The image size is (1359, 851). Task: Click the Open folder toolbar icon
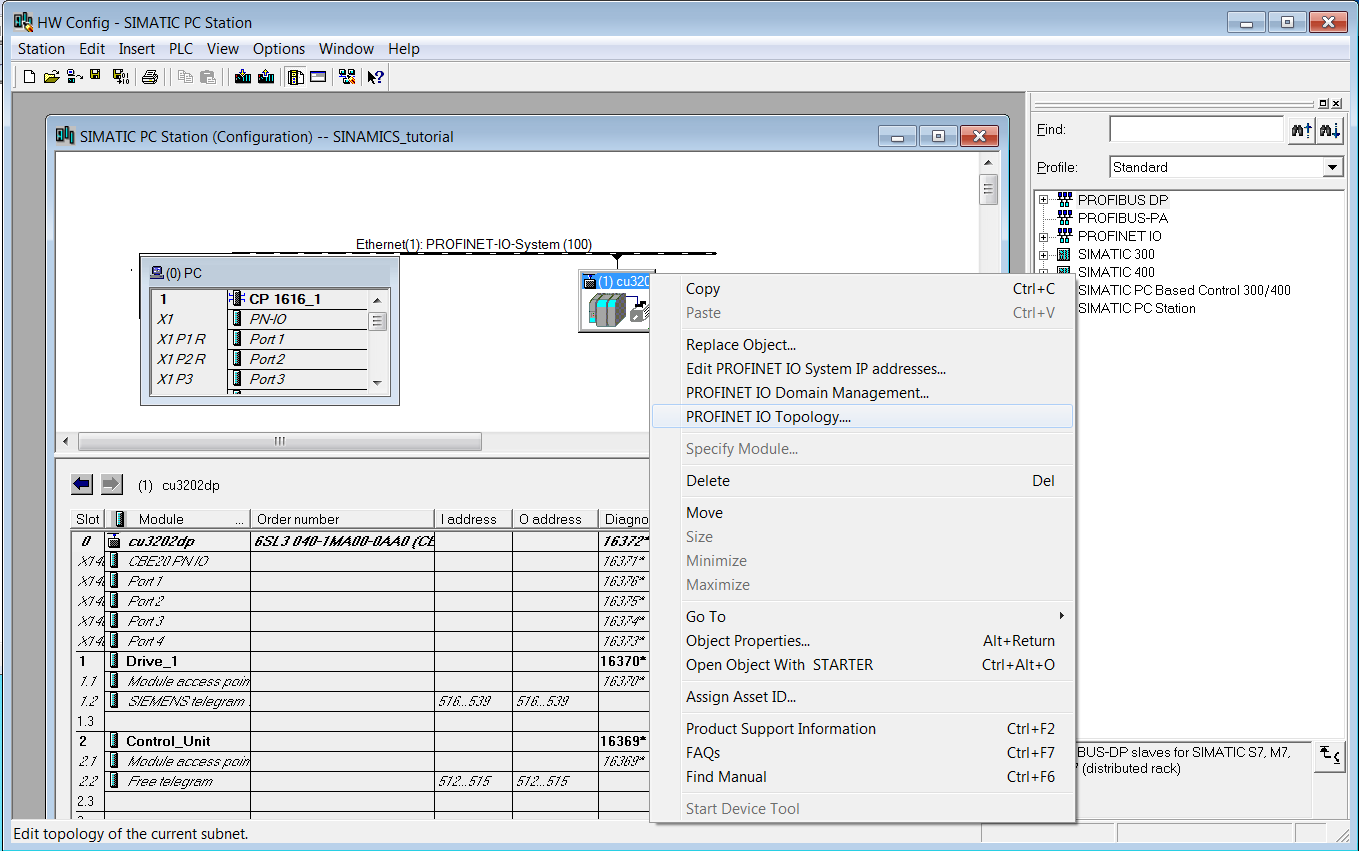click(x=51, y=76)
